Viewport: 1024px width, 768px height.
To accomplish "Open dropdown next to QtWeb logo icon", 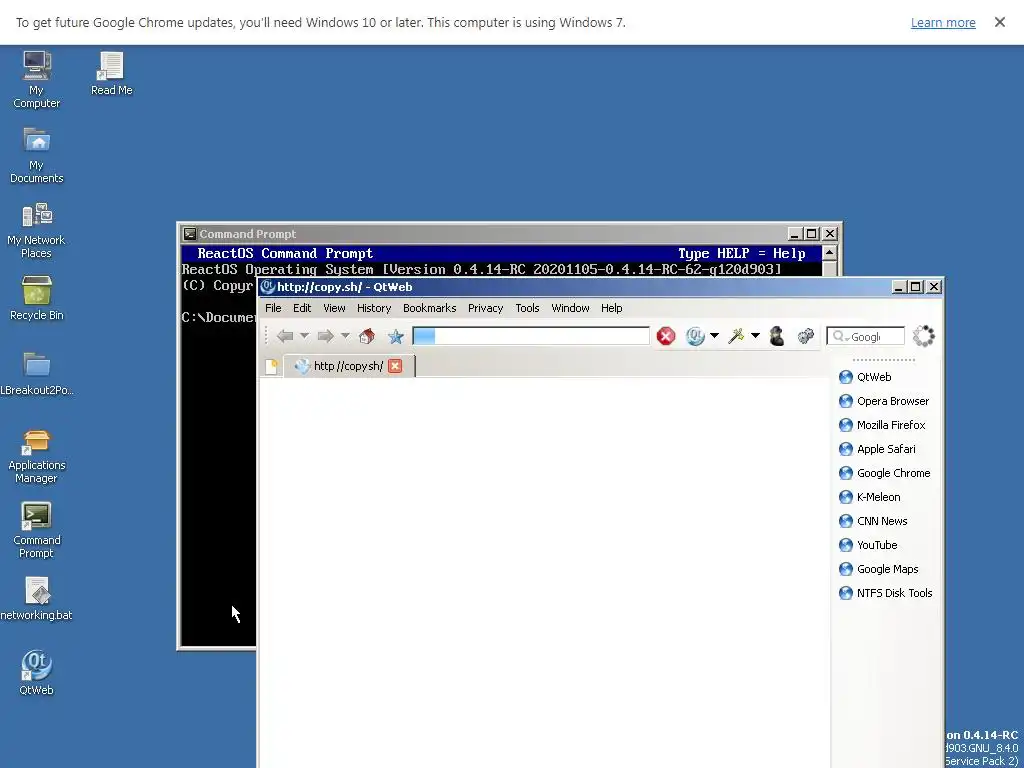I will 714,336.
